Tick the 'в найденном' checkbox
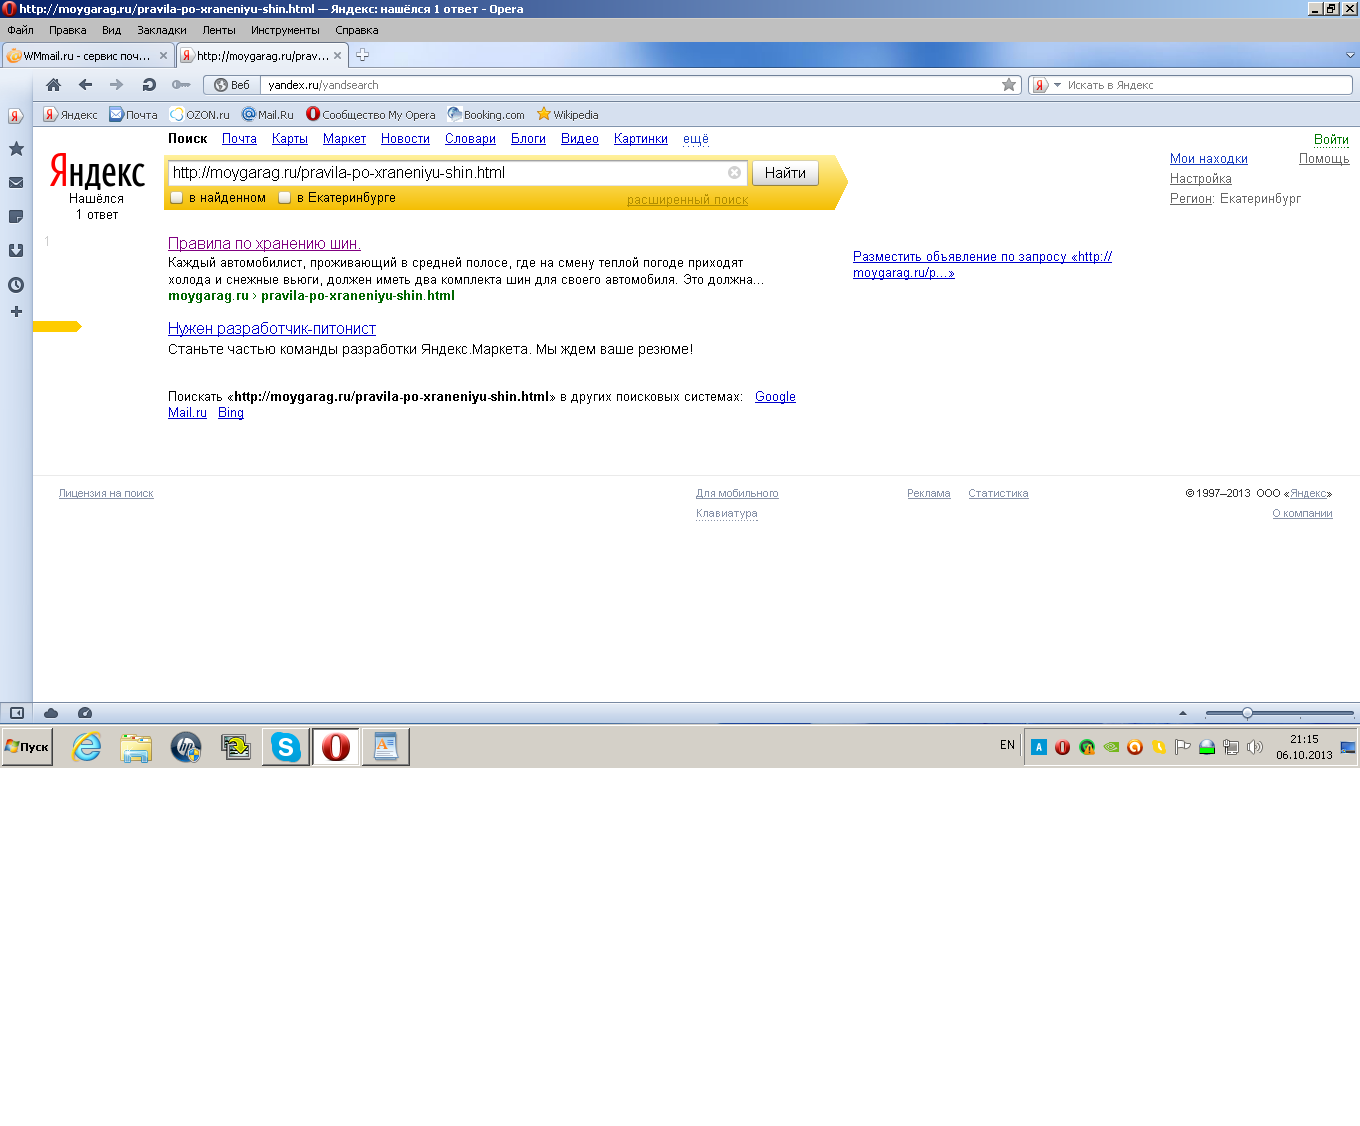The height and width of the screenshot is (1126, 1360). [x=177, y=198]
